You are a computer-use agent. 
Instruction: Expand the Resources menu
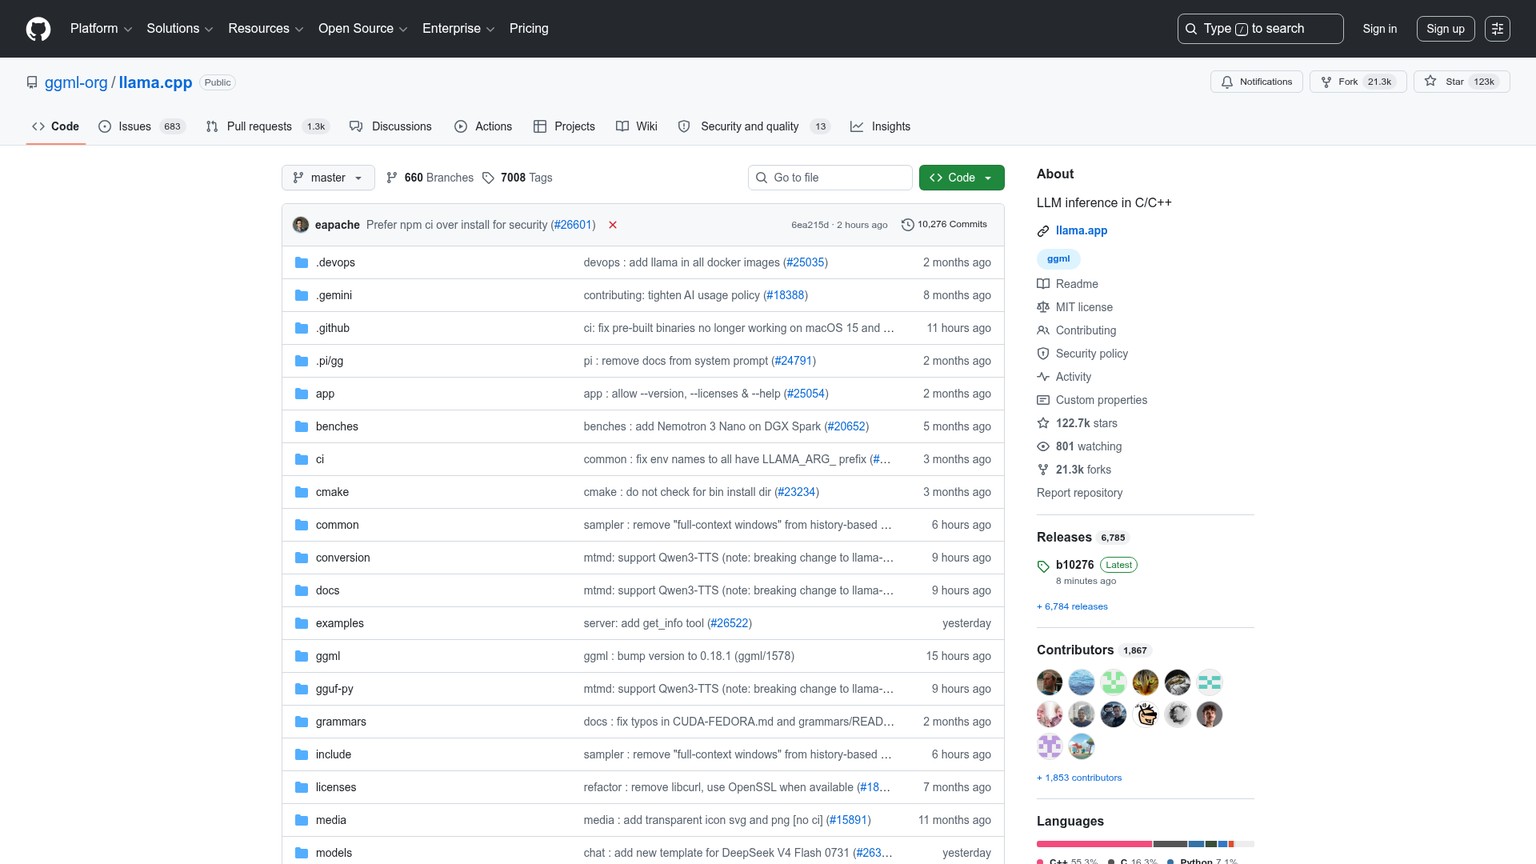pyautogui.click(x=266, y=29)
